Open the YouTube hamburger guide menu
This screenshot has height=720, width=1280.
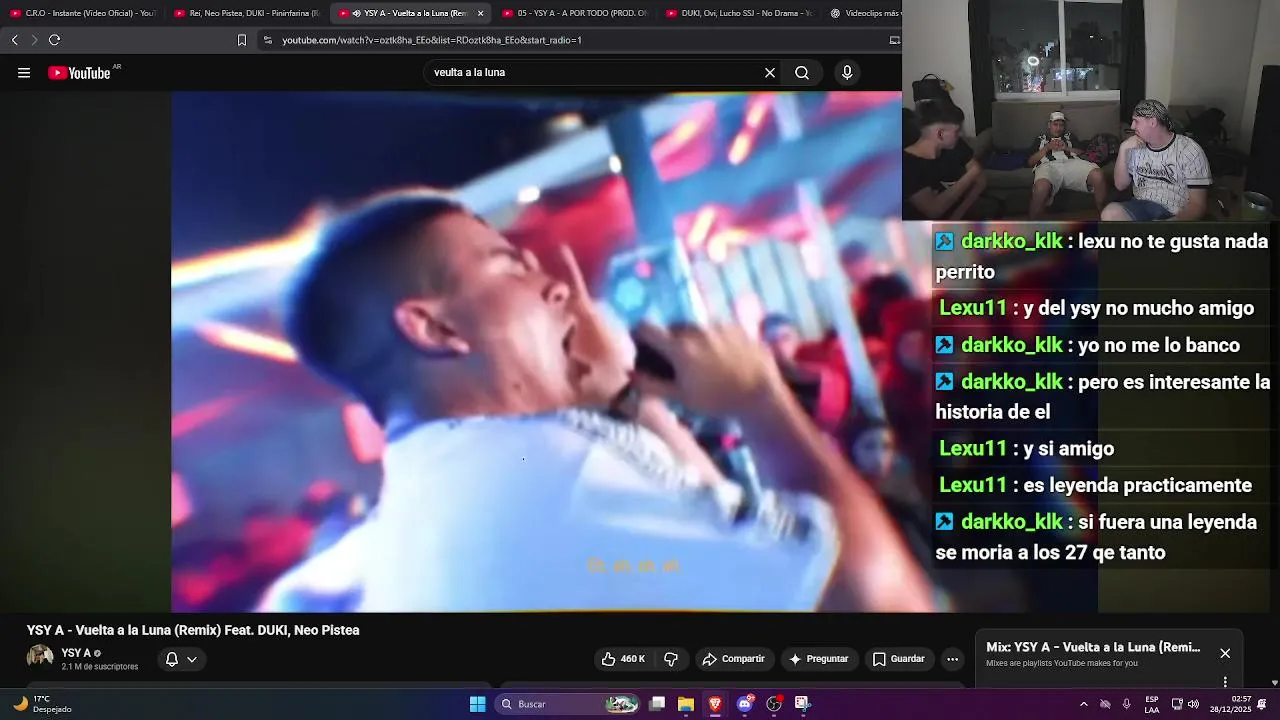[x=24, y=73]
